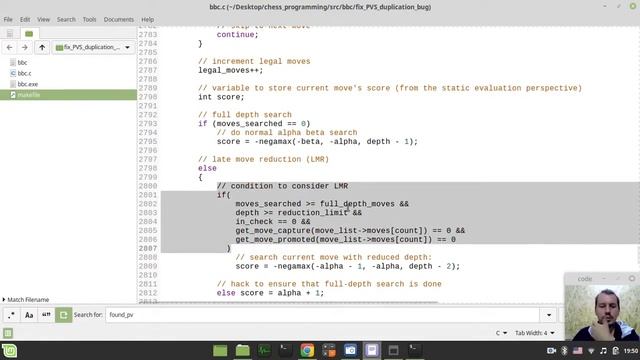Toggle wrap around search option
Viewport: 640px width, 360px height.
click(63, 315)
